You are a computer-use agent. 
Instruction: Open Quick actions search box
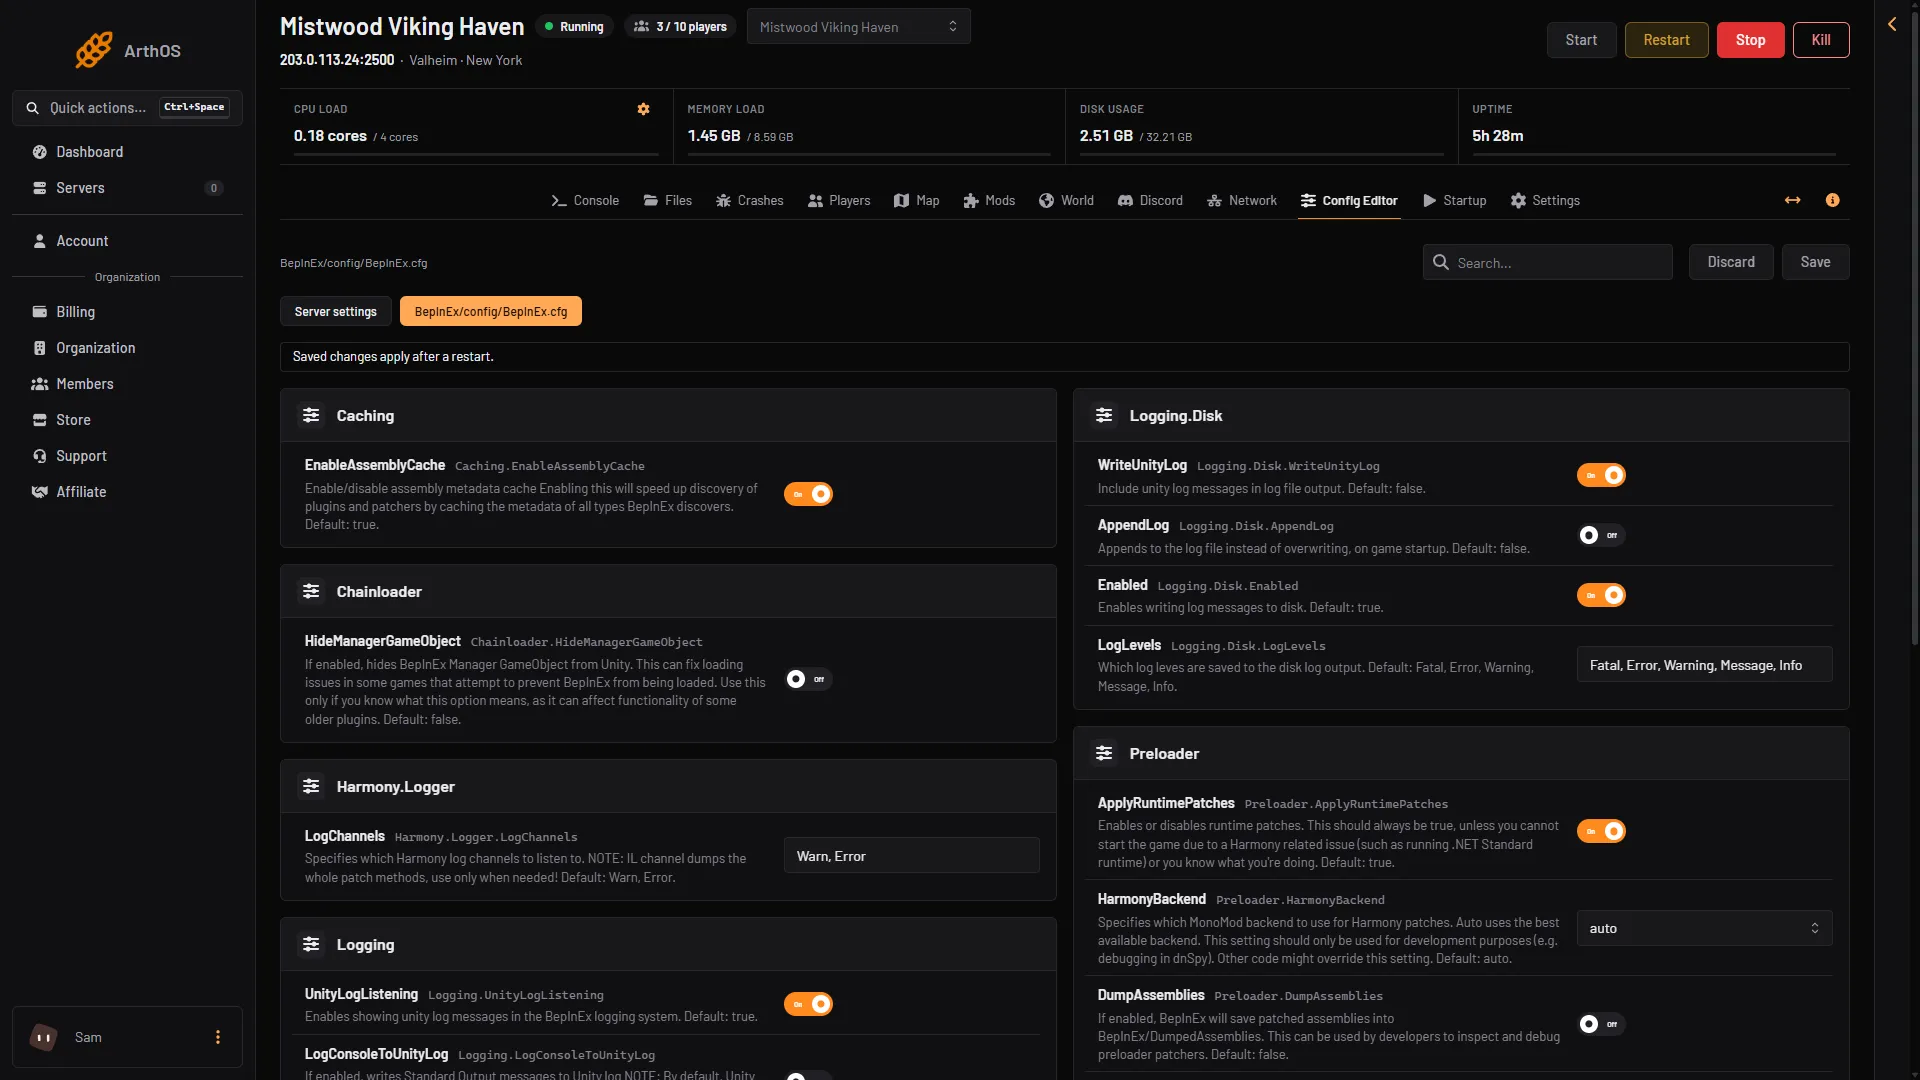click(127, 108)
